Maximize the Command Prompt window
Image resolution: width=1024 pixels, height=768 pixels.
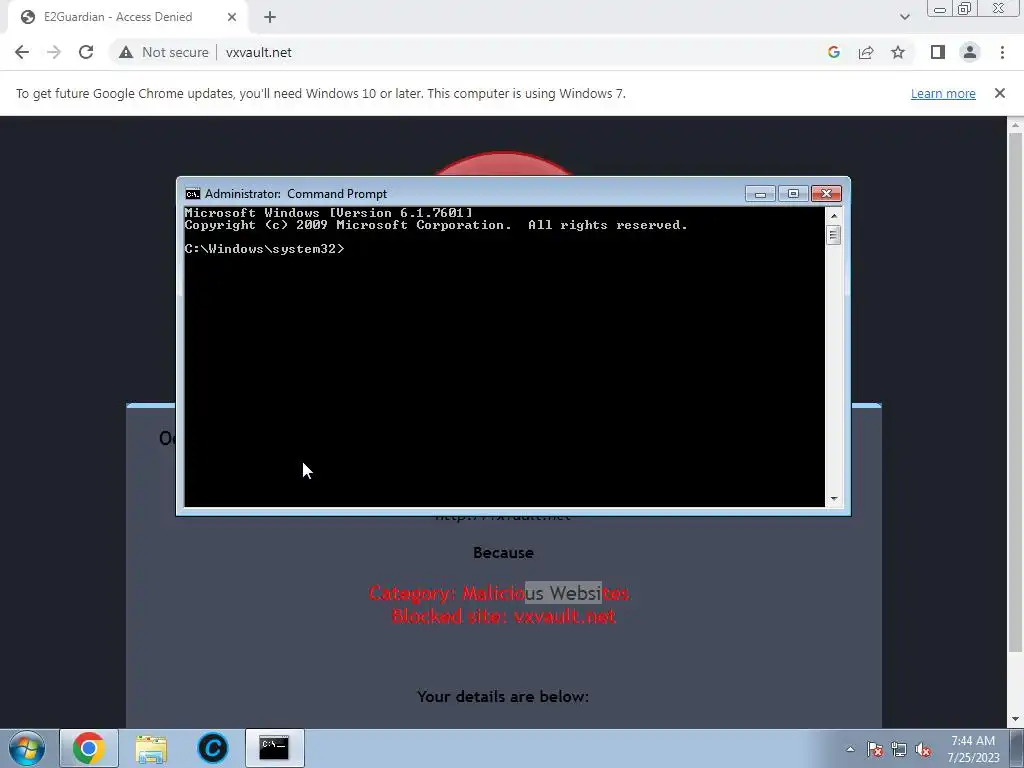coord(793,194)
